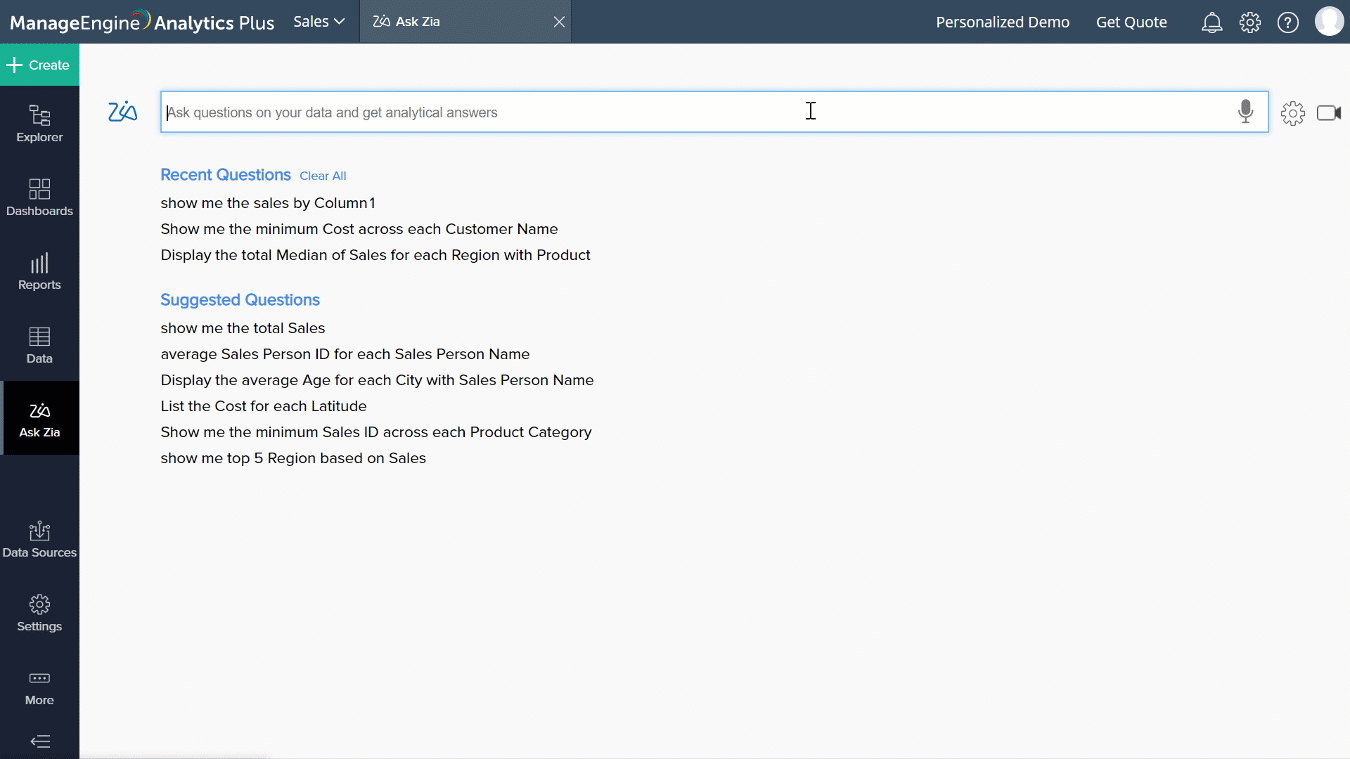Open Data Sources in the sidebar
Viewport: 1350px width, 759px height.
[x=40, y=539]
